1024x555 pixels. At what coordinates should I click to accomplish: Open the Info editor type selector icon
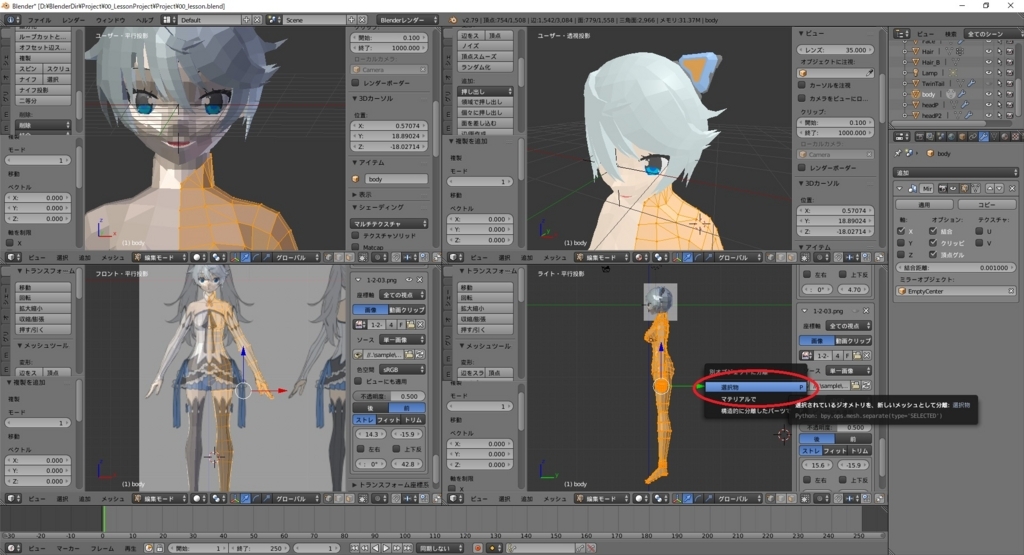[10, 20]
